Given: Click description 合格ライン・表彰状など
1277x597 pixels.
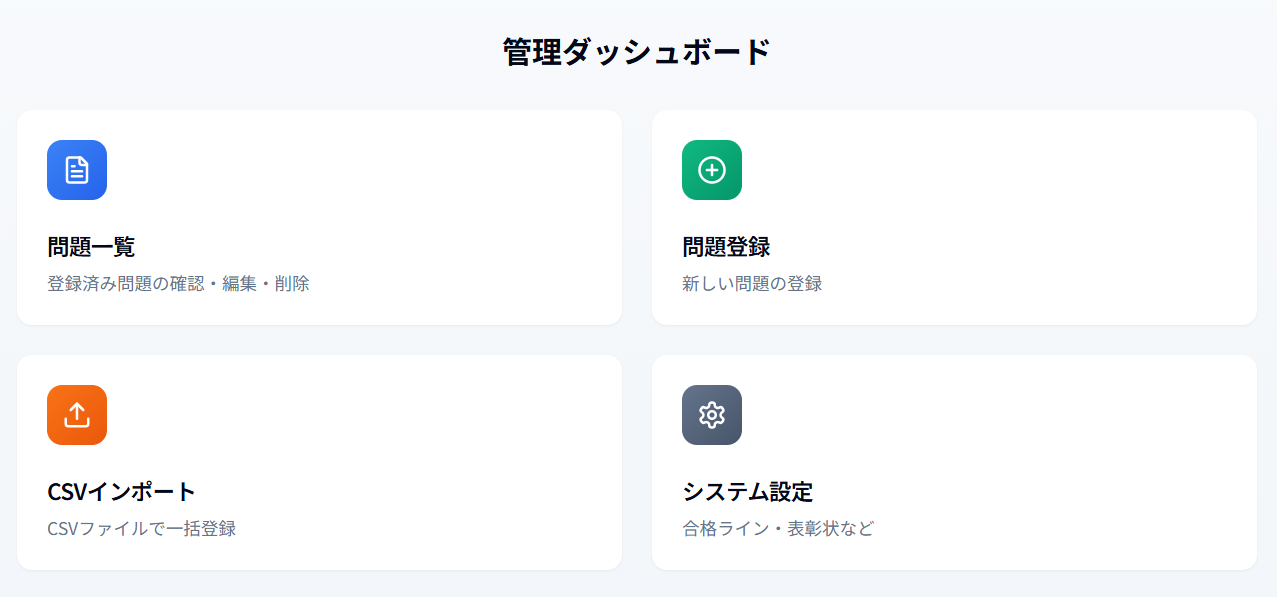Looking at the screenshot, I should point(778,529).
